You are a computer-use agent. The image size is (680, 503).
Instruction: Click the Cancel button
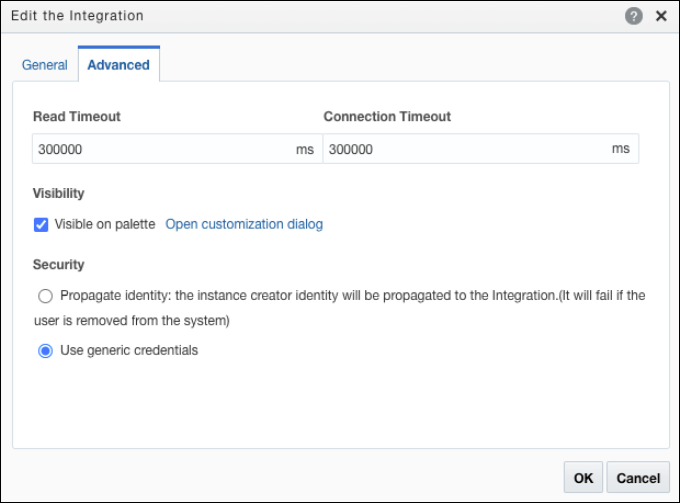pyautogui.click(x=638, y=478)
